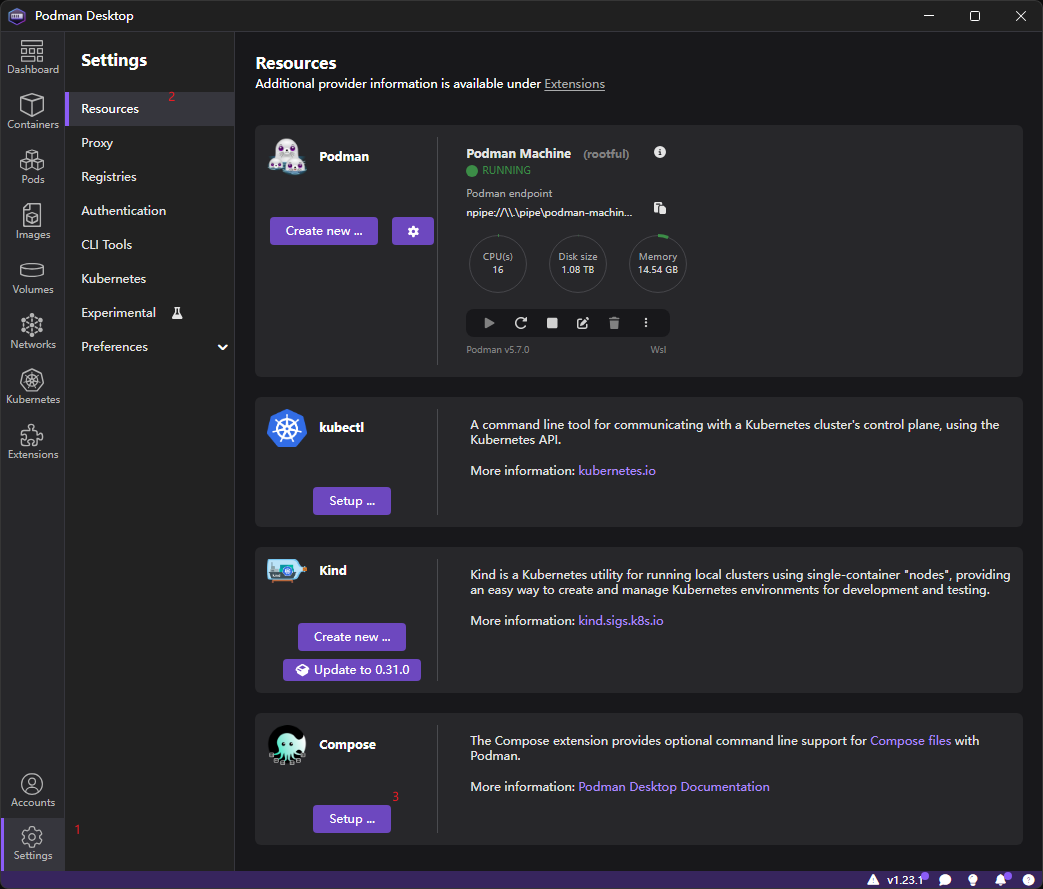Viewport: 1043px width, 889px height.
Task: Delete the Podman Machine
Action: [x=614, y=322]
